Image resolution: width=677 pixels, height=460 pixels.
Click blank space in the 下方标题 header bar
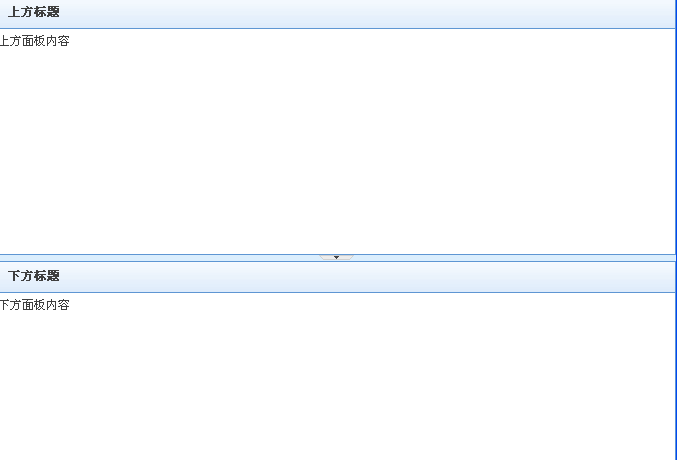(x=367, y=277)
